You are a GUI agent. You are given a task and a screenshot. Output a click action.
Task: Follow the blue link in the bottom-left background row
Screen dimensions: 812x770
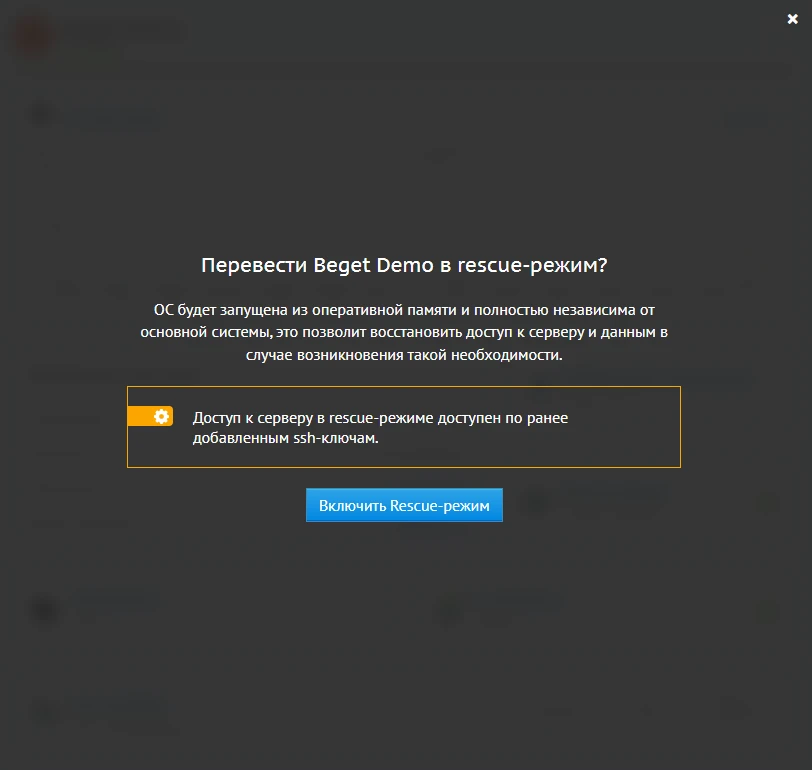tap(110, 703)
